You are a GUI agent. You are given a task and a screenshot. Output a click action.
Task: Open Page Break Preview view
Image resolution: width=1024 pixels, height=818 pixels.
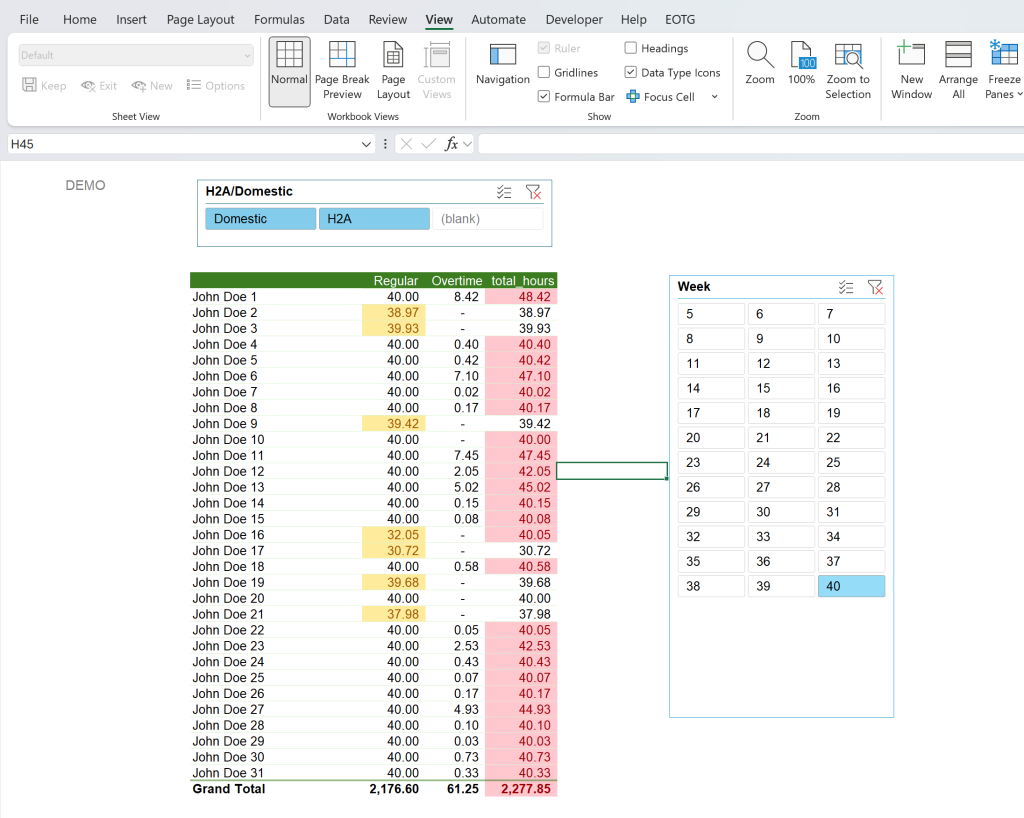pos(342,71)
